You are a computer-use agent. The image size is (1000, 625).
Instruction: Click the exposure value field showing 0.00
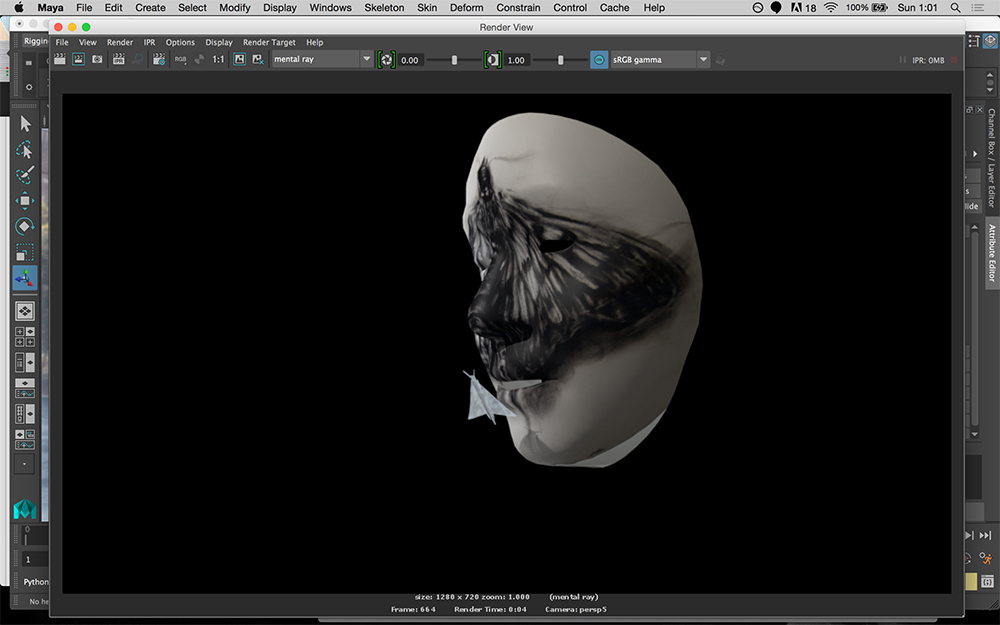pyautogui.click(x=410, y=60)
